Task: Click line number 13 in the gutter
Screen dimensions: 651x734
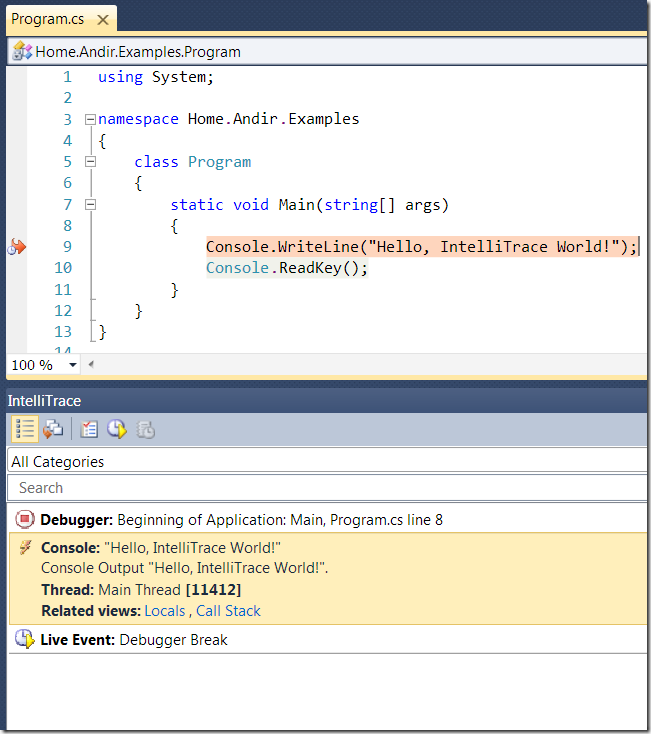Action: pos(63,332)
